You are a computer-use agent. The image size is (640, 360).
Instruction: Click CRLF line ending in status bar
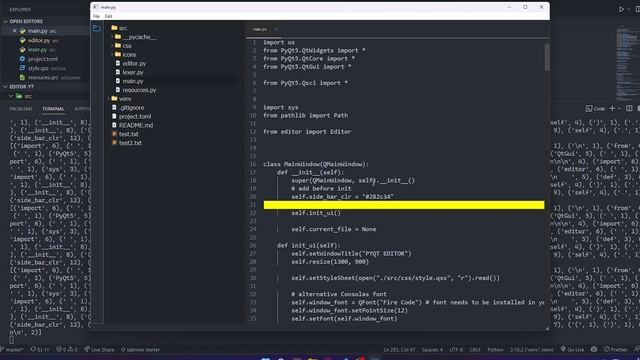(x=475, y=350)
